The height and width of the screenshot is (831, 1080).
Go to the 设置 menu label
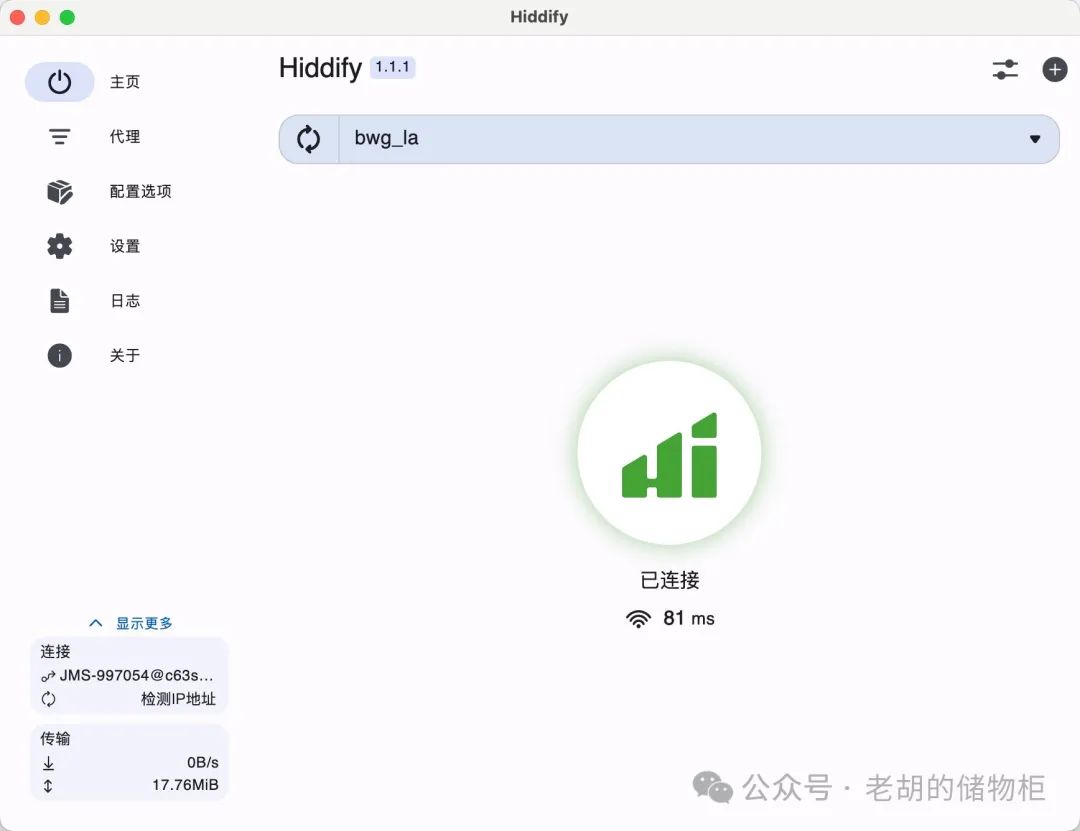pos(125,246)
